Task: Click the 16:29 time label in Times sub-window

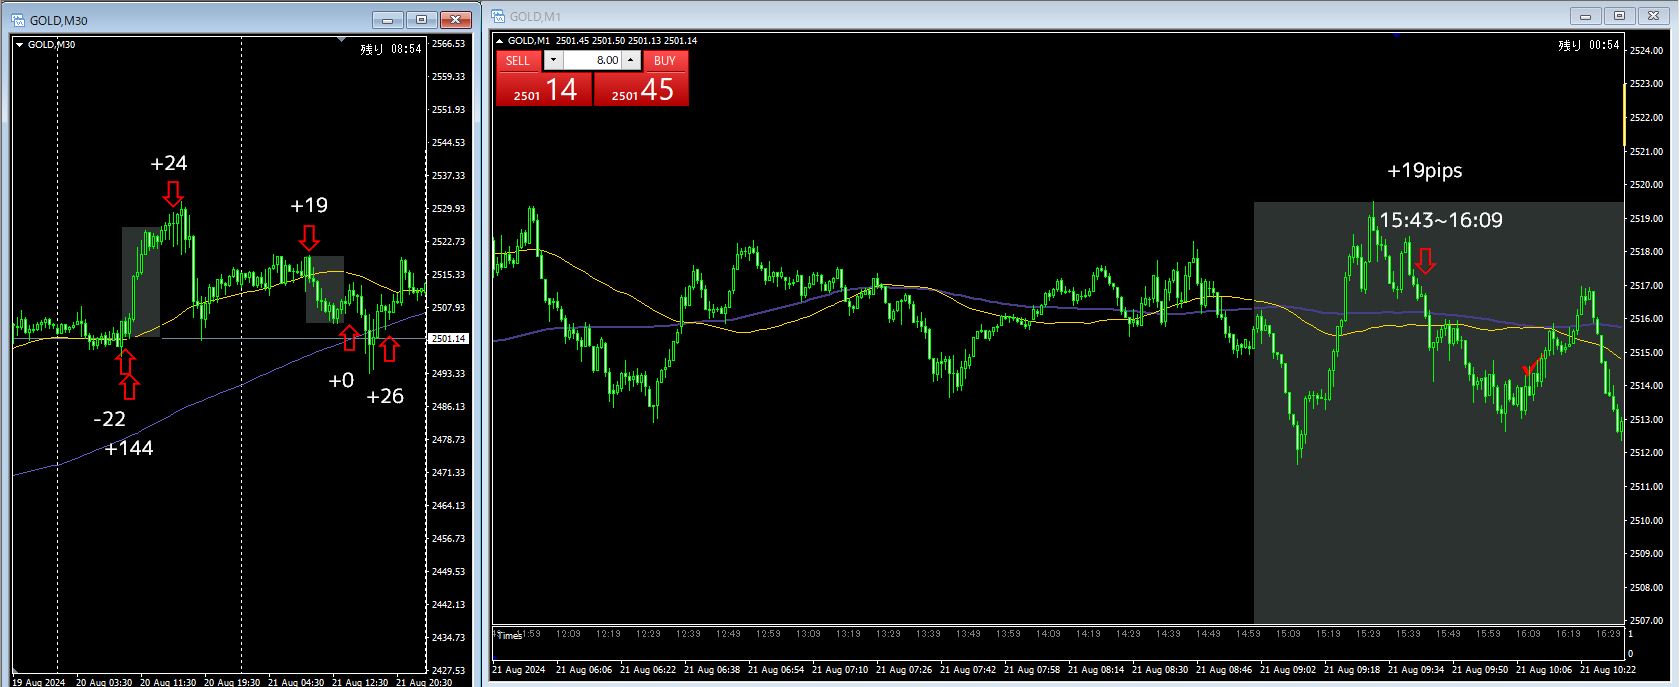Action: tap(1609, 634)
